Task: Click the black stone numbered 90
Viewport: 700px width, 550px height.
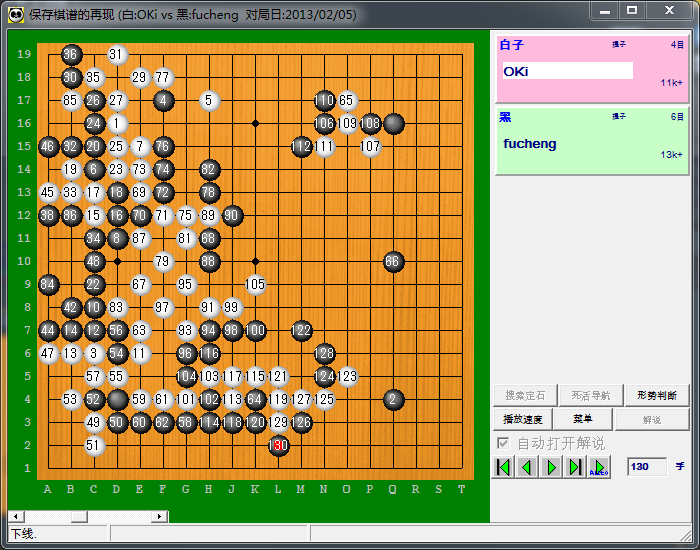Action: click(232, 216)
